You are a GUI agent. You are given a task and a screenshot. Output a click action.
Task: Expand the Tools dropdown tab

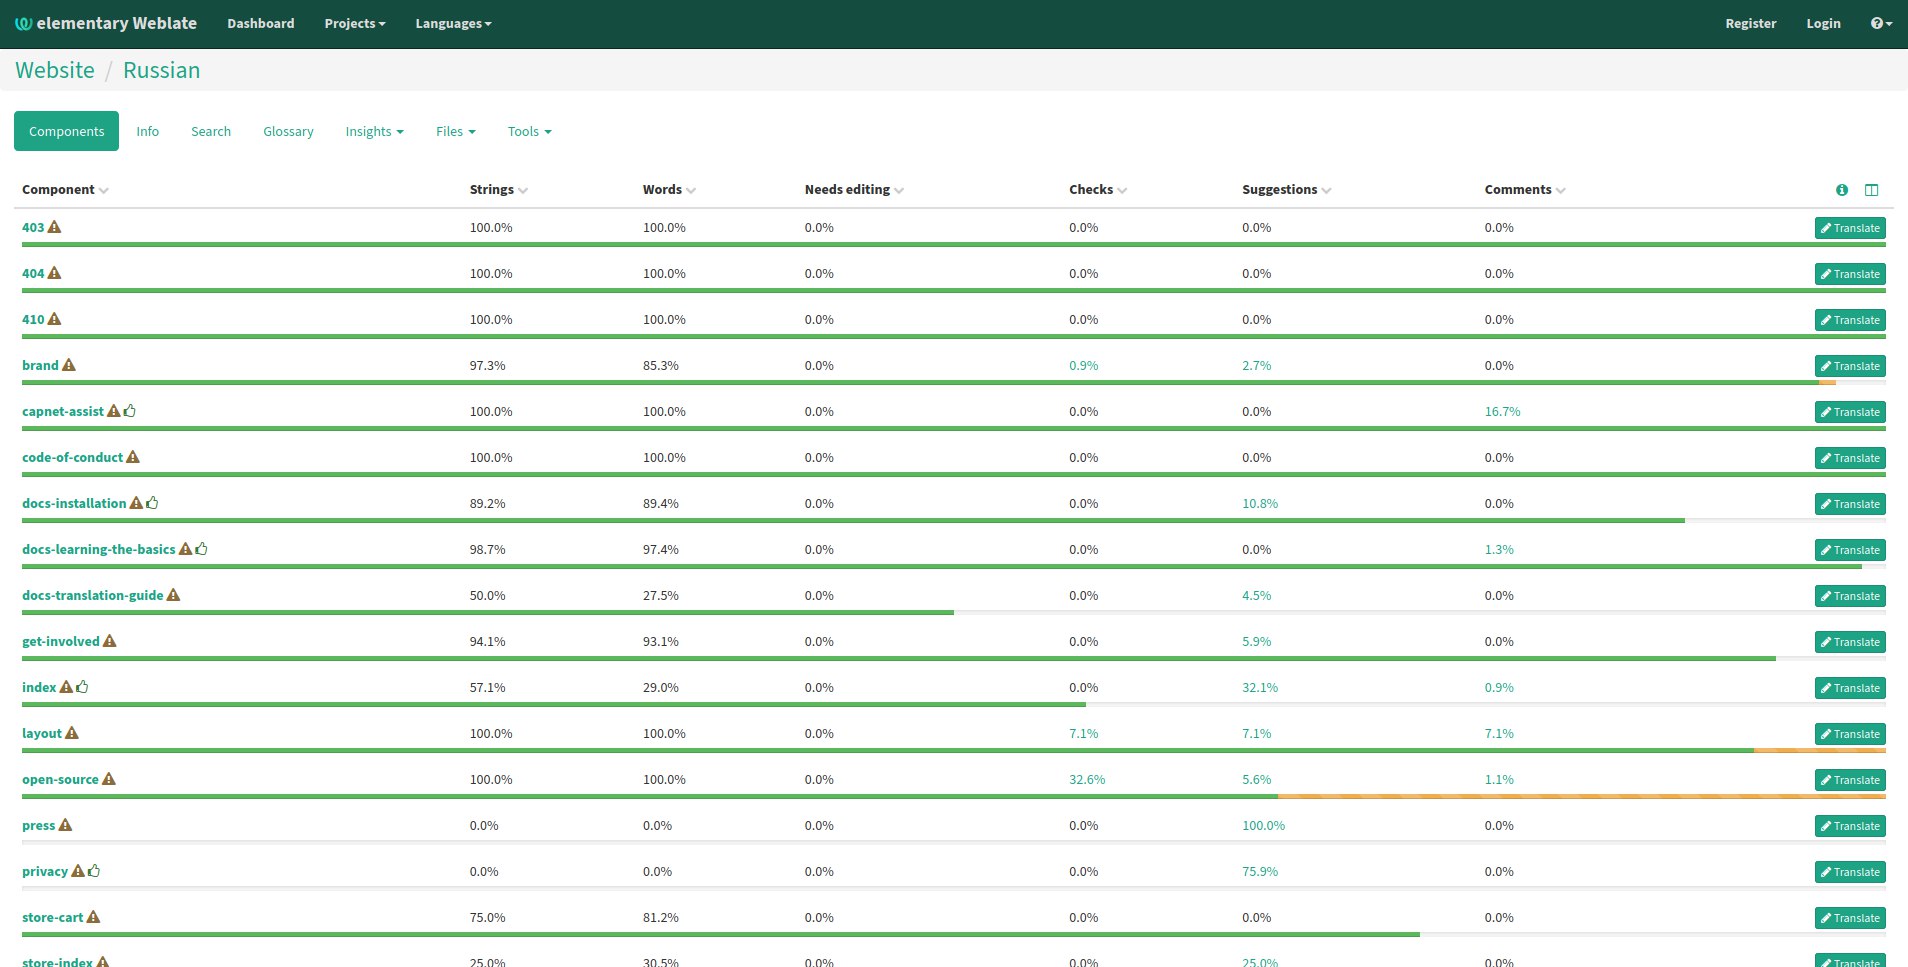pos(529,131)
